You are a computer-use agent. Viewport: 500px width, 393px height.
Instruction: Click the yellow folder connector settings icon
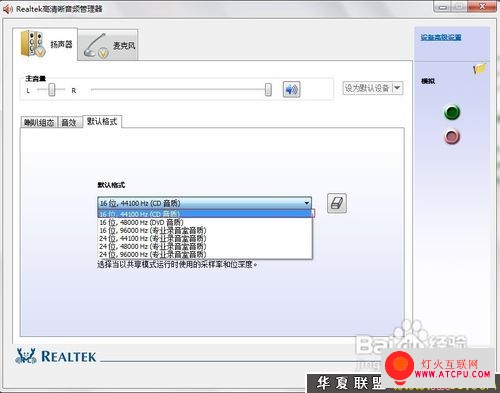480,68
